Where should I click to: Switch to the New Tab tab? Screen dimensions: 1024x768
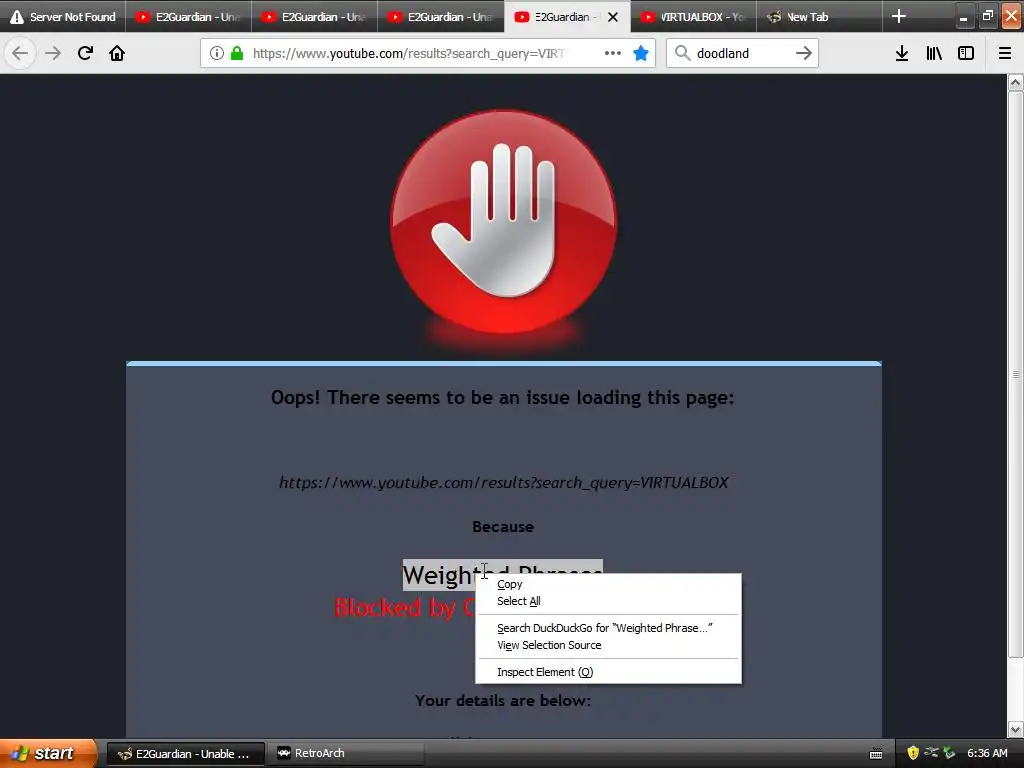819,17
